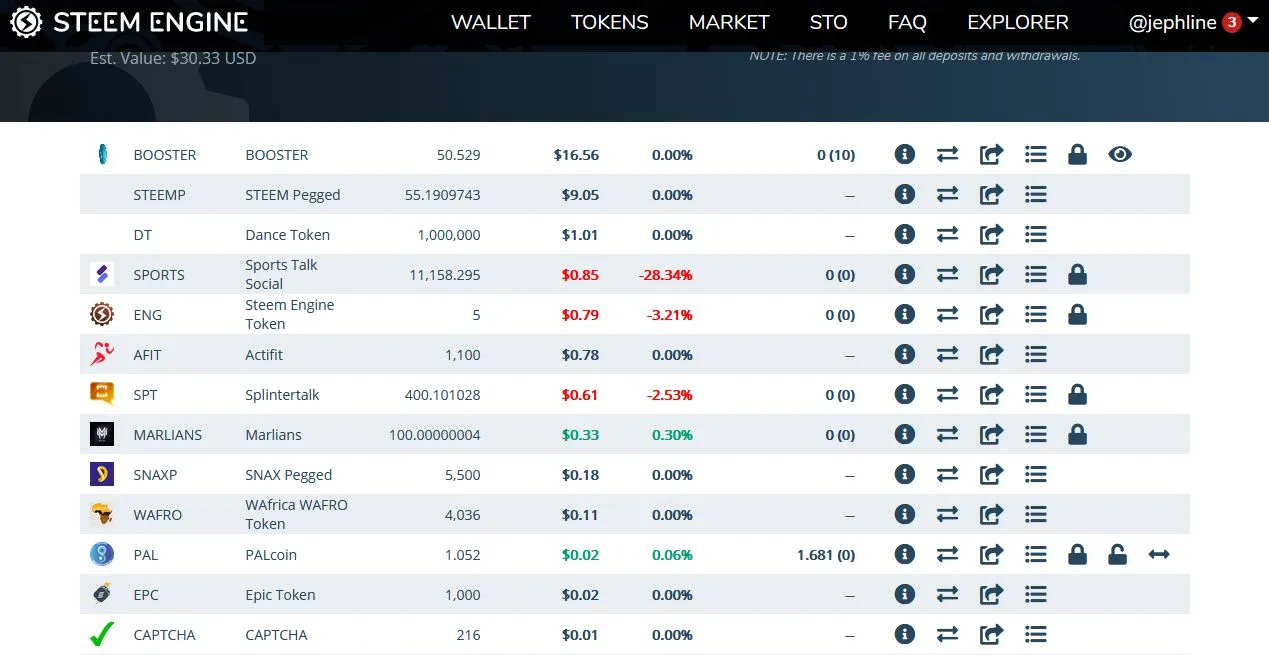Open trade arrows for AFIT token

[947, 354]
